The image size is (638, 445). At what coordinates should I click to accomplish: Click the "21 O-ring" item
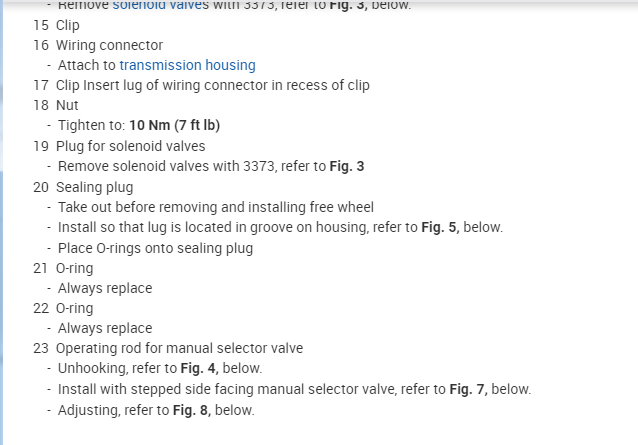coord(63,268)
